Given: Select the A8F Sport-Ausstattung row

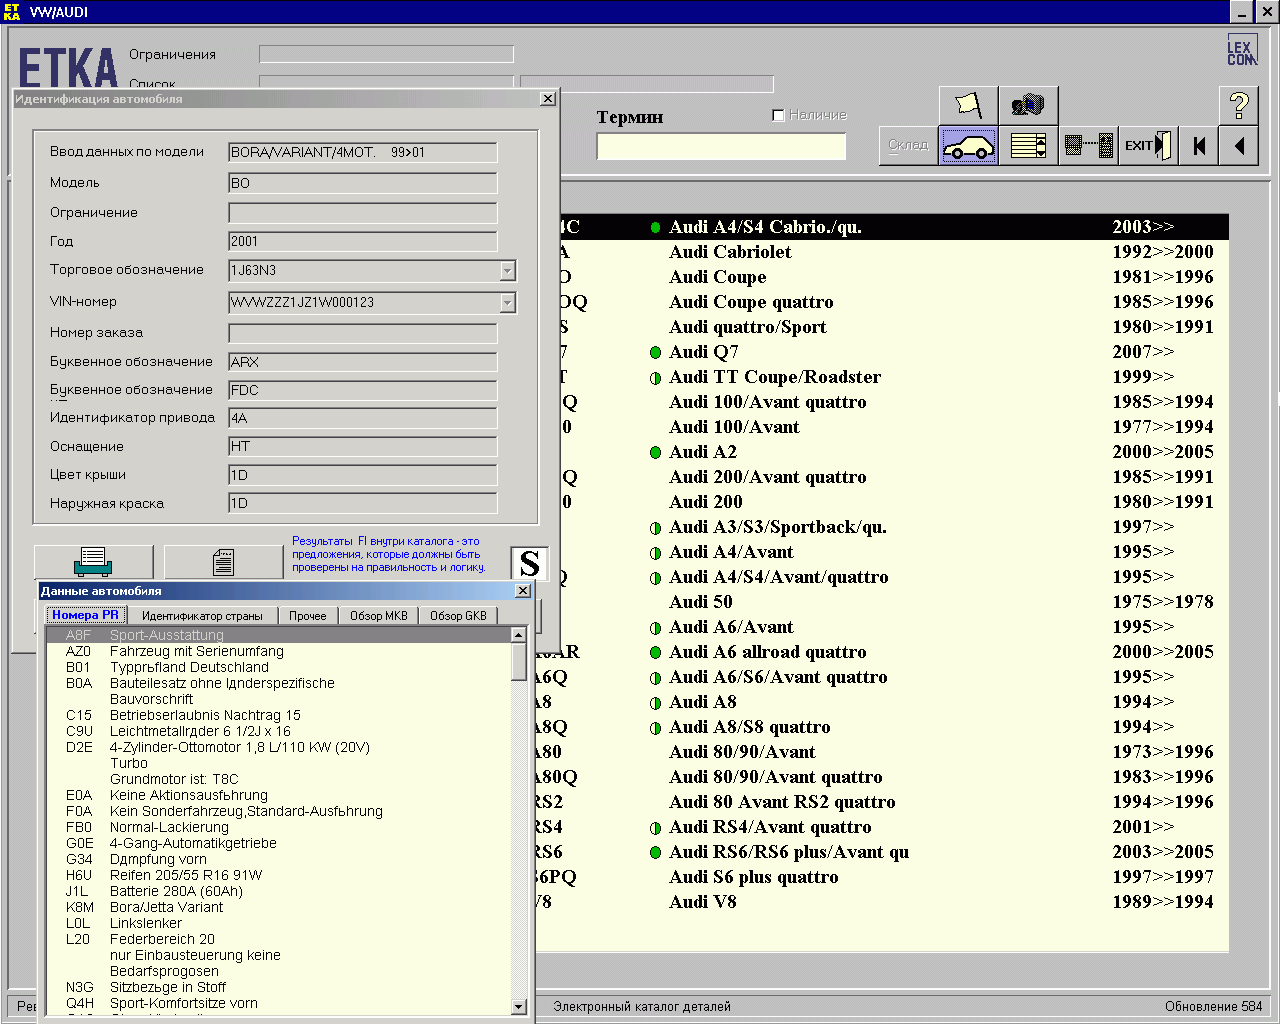Looking at the screenshot, I should coord(279,635).
